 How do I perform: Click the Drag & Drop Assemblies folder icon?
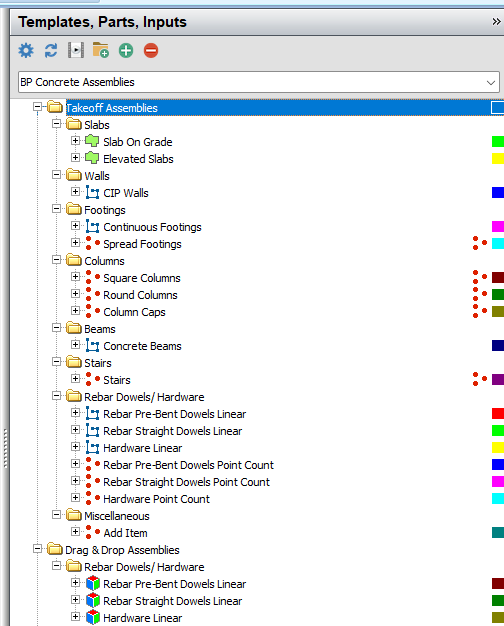(x=55, y=549)
